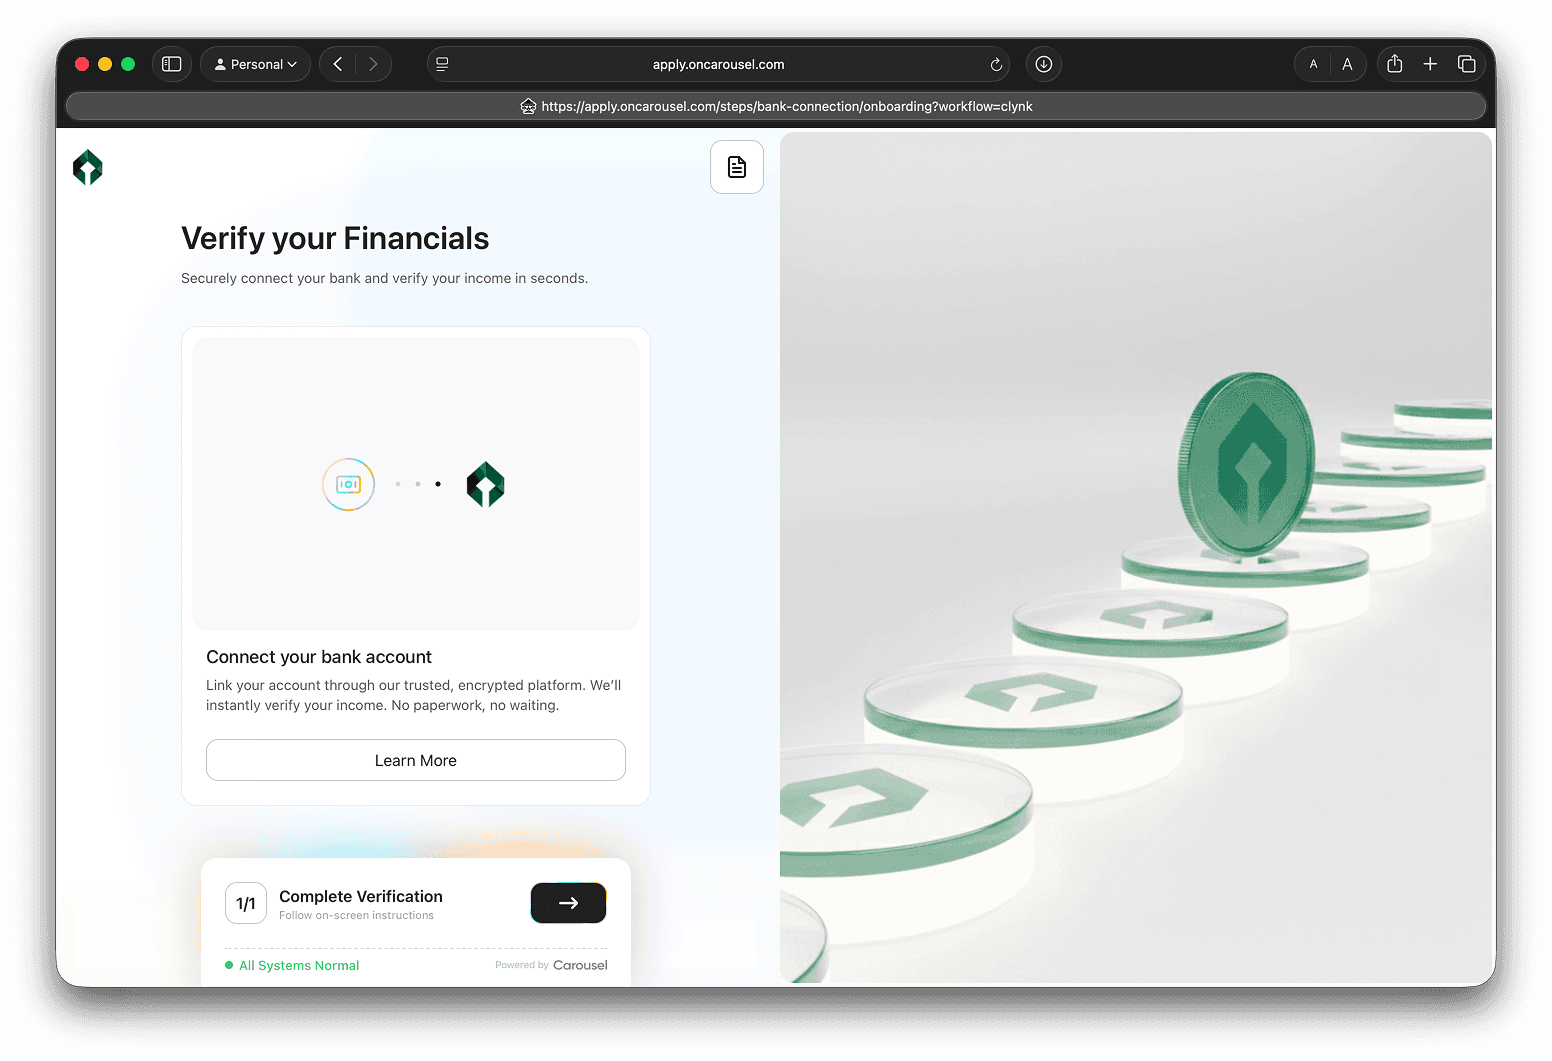Viewport: 1552px width, 1061px height.
Task: Go back to the previous page
Action: [338, 64]
